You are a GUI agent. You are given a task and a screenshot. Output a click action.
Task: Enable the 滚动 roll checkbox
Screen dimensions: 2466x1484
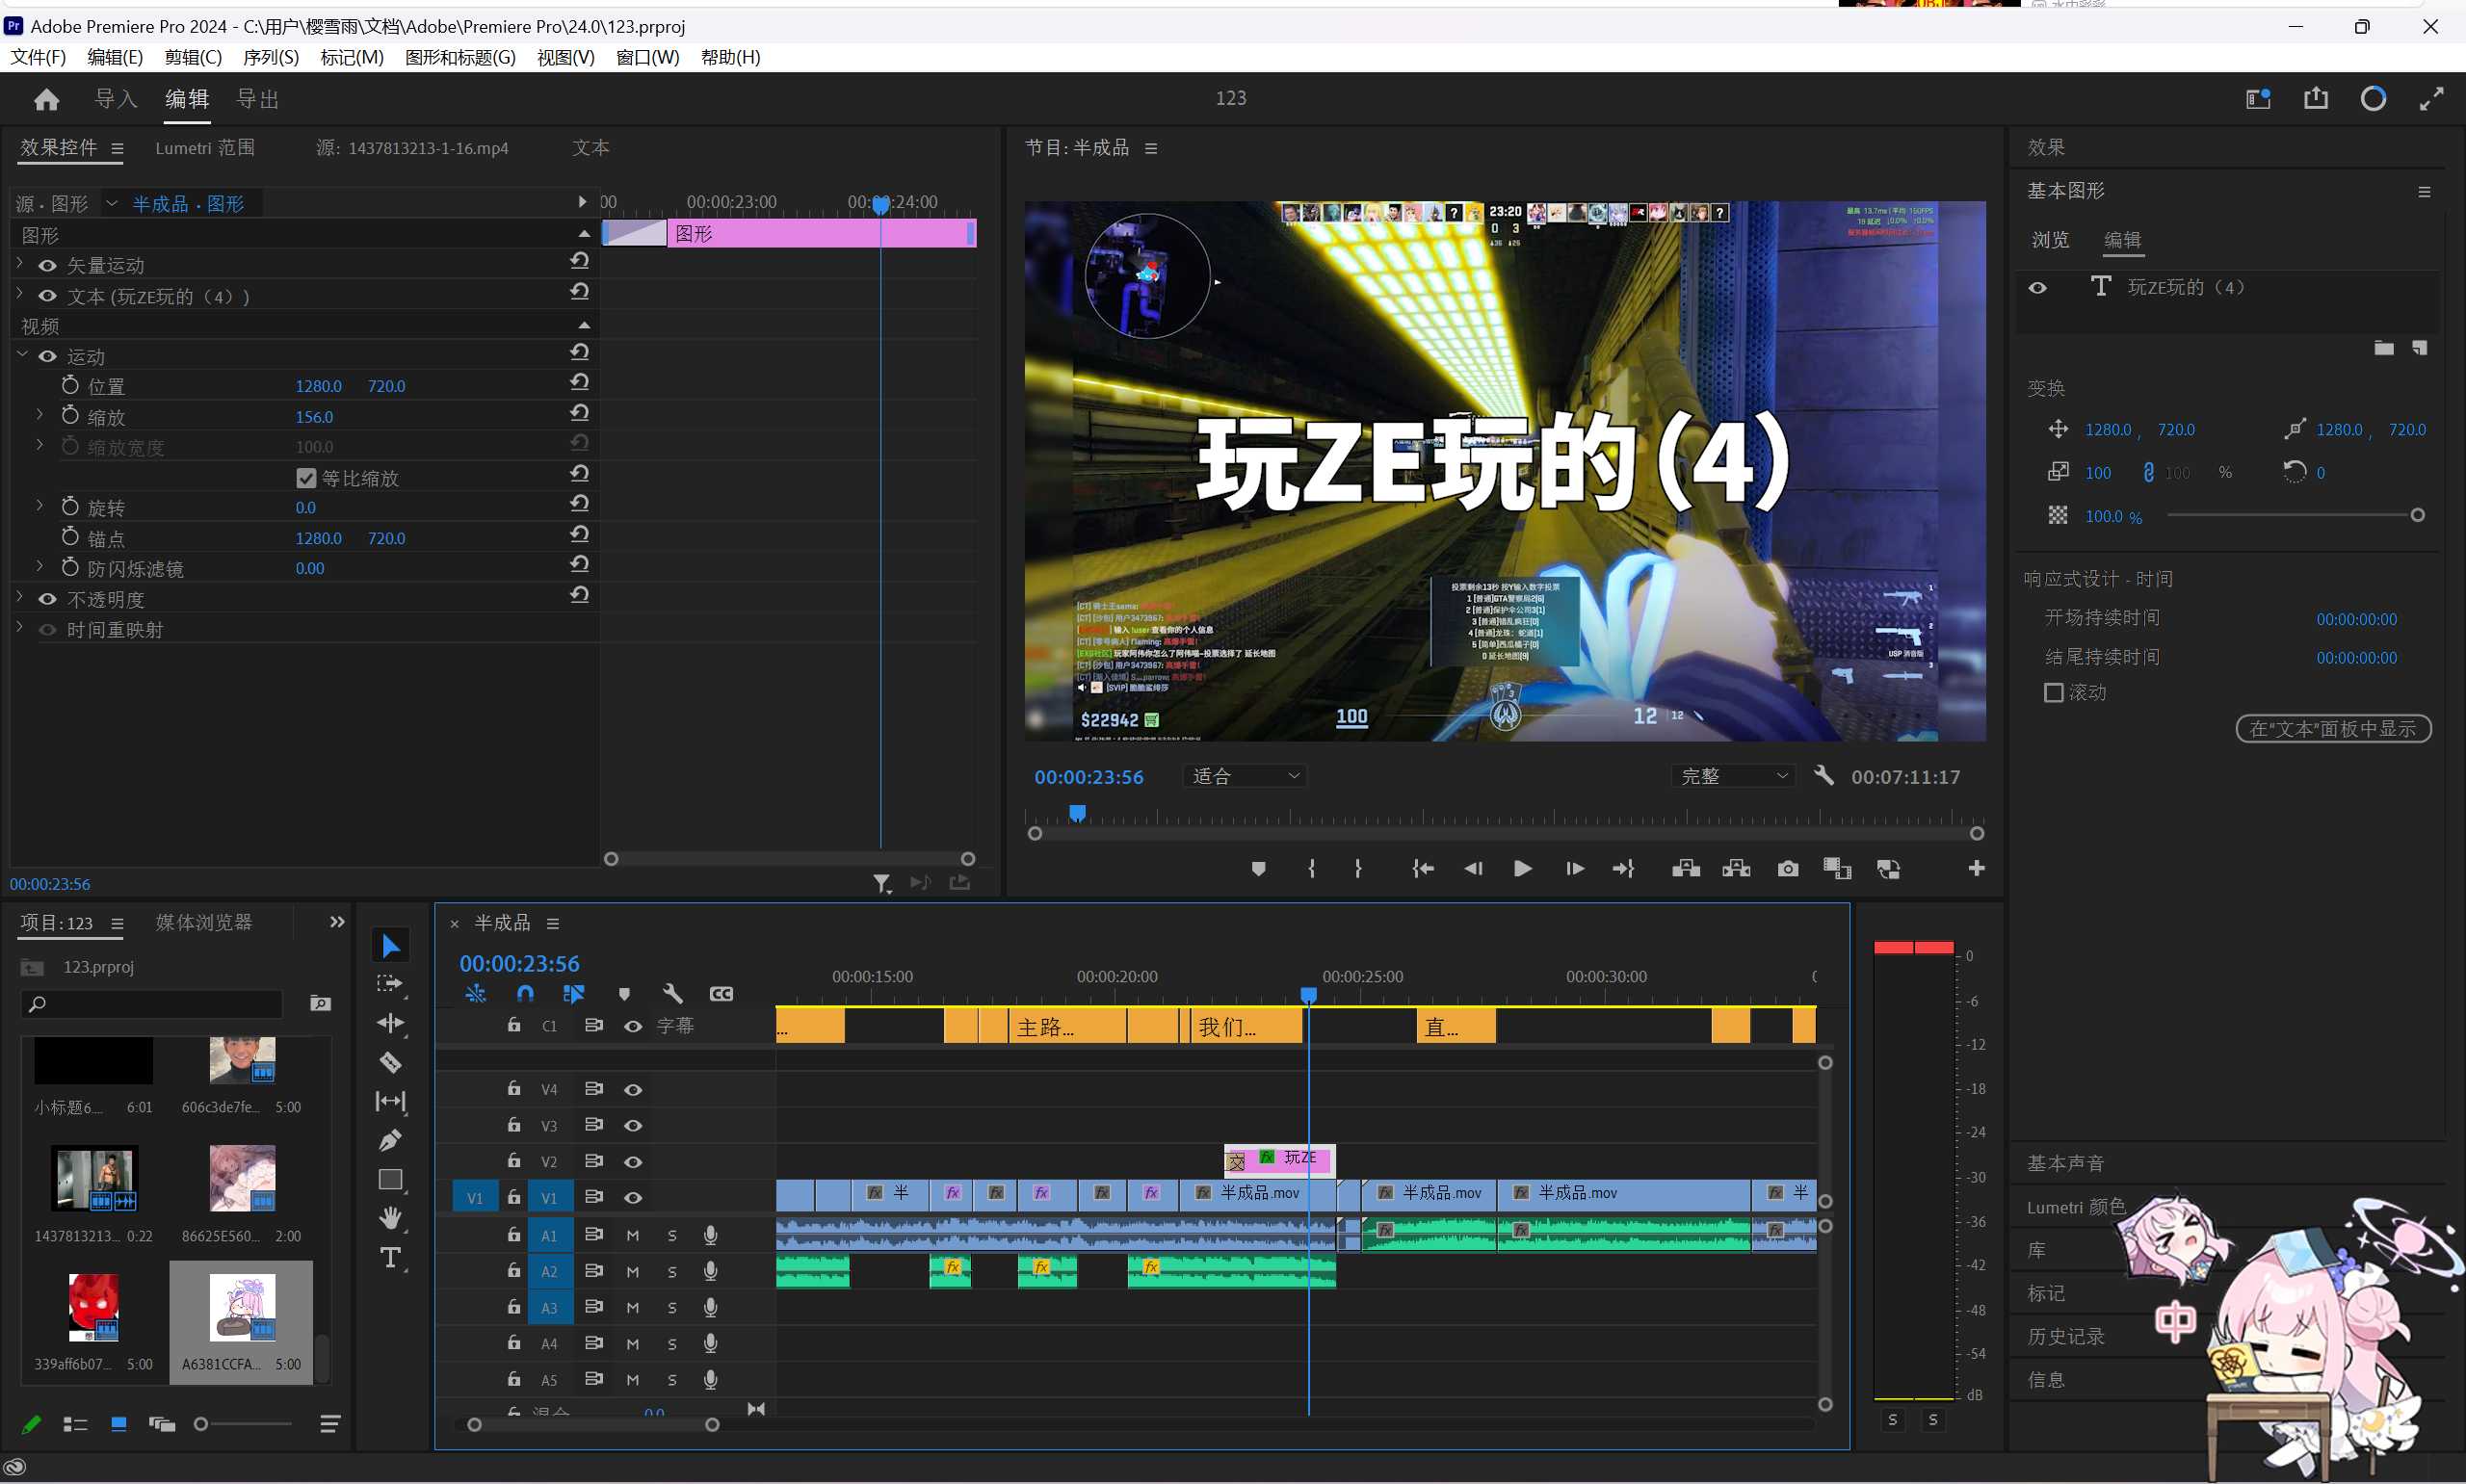pyautogui.click(x=2054, y=692)
